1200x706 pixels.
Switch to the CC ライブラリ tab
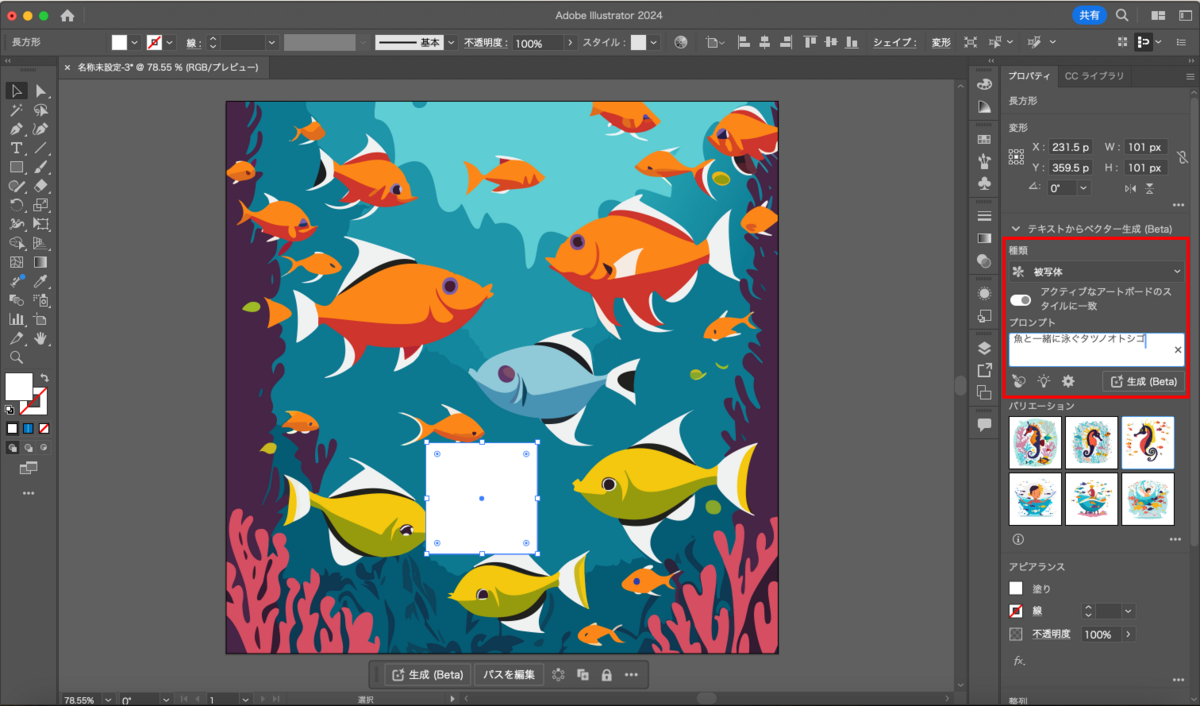point(1094,76)
